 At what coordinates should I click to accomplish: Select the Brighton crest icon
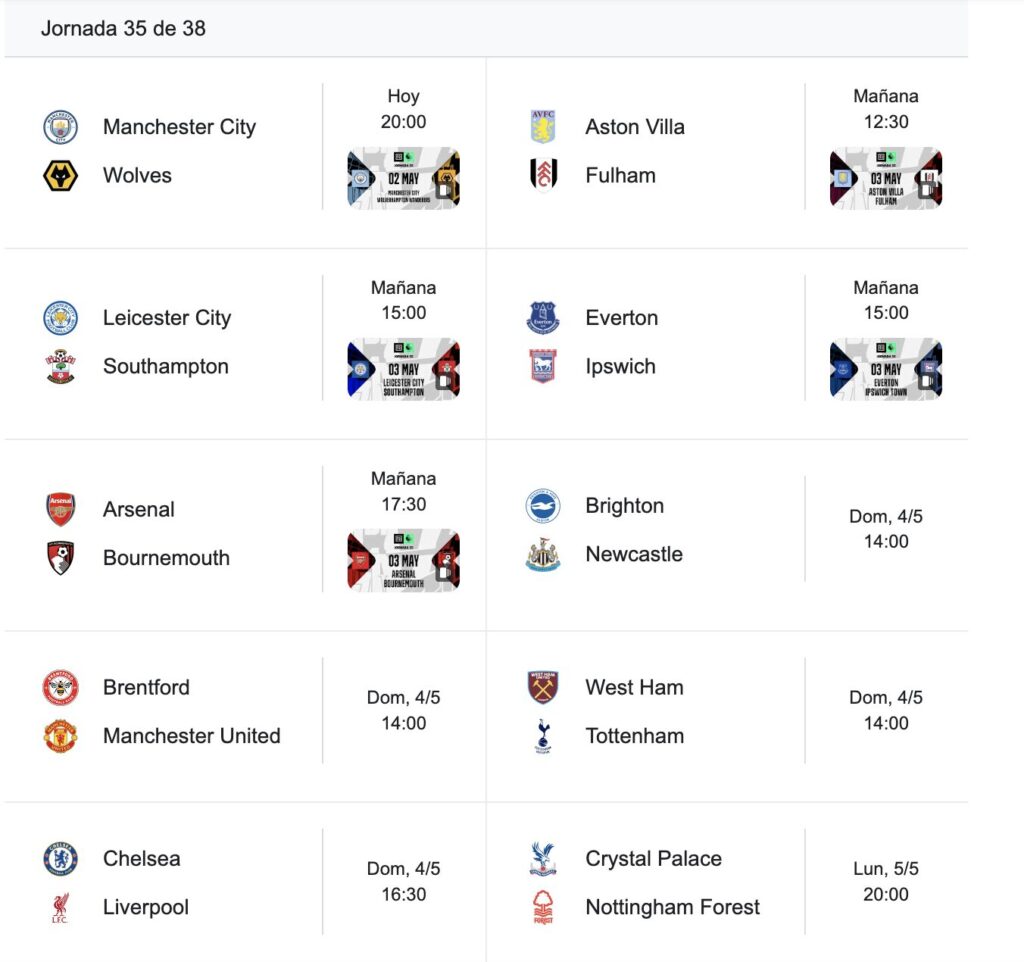(x=543, y=505)
